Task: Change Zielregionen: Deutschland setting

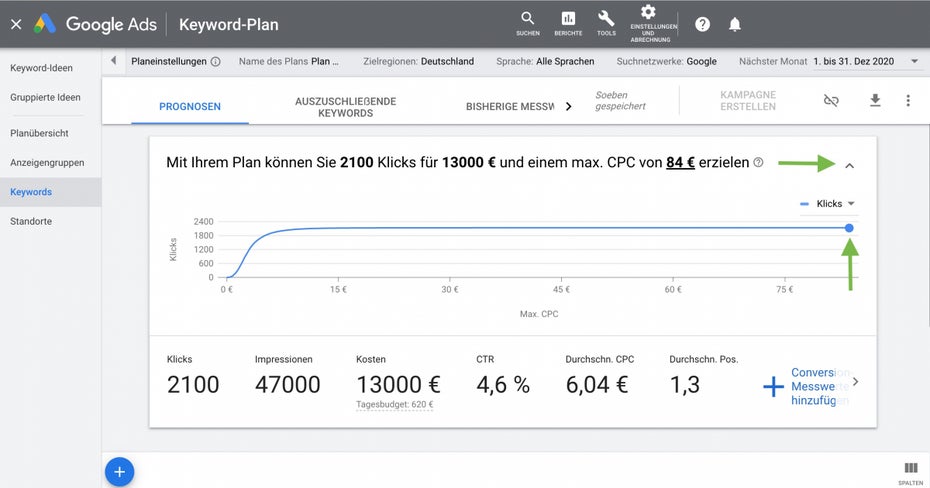Action: tap(418, 62)
